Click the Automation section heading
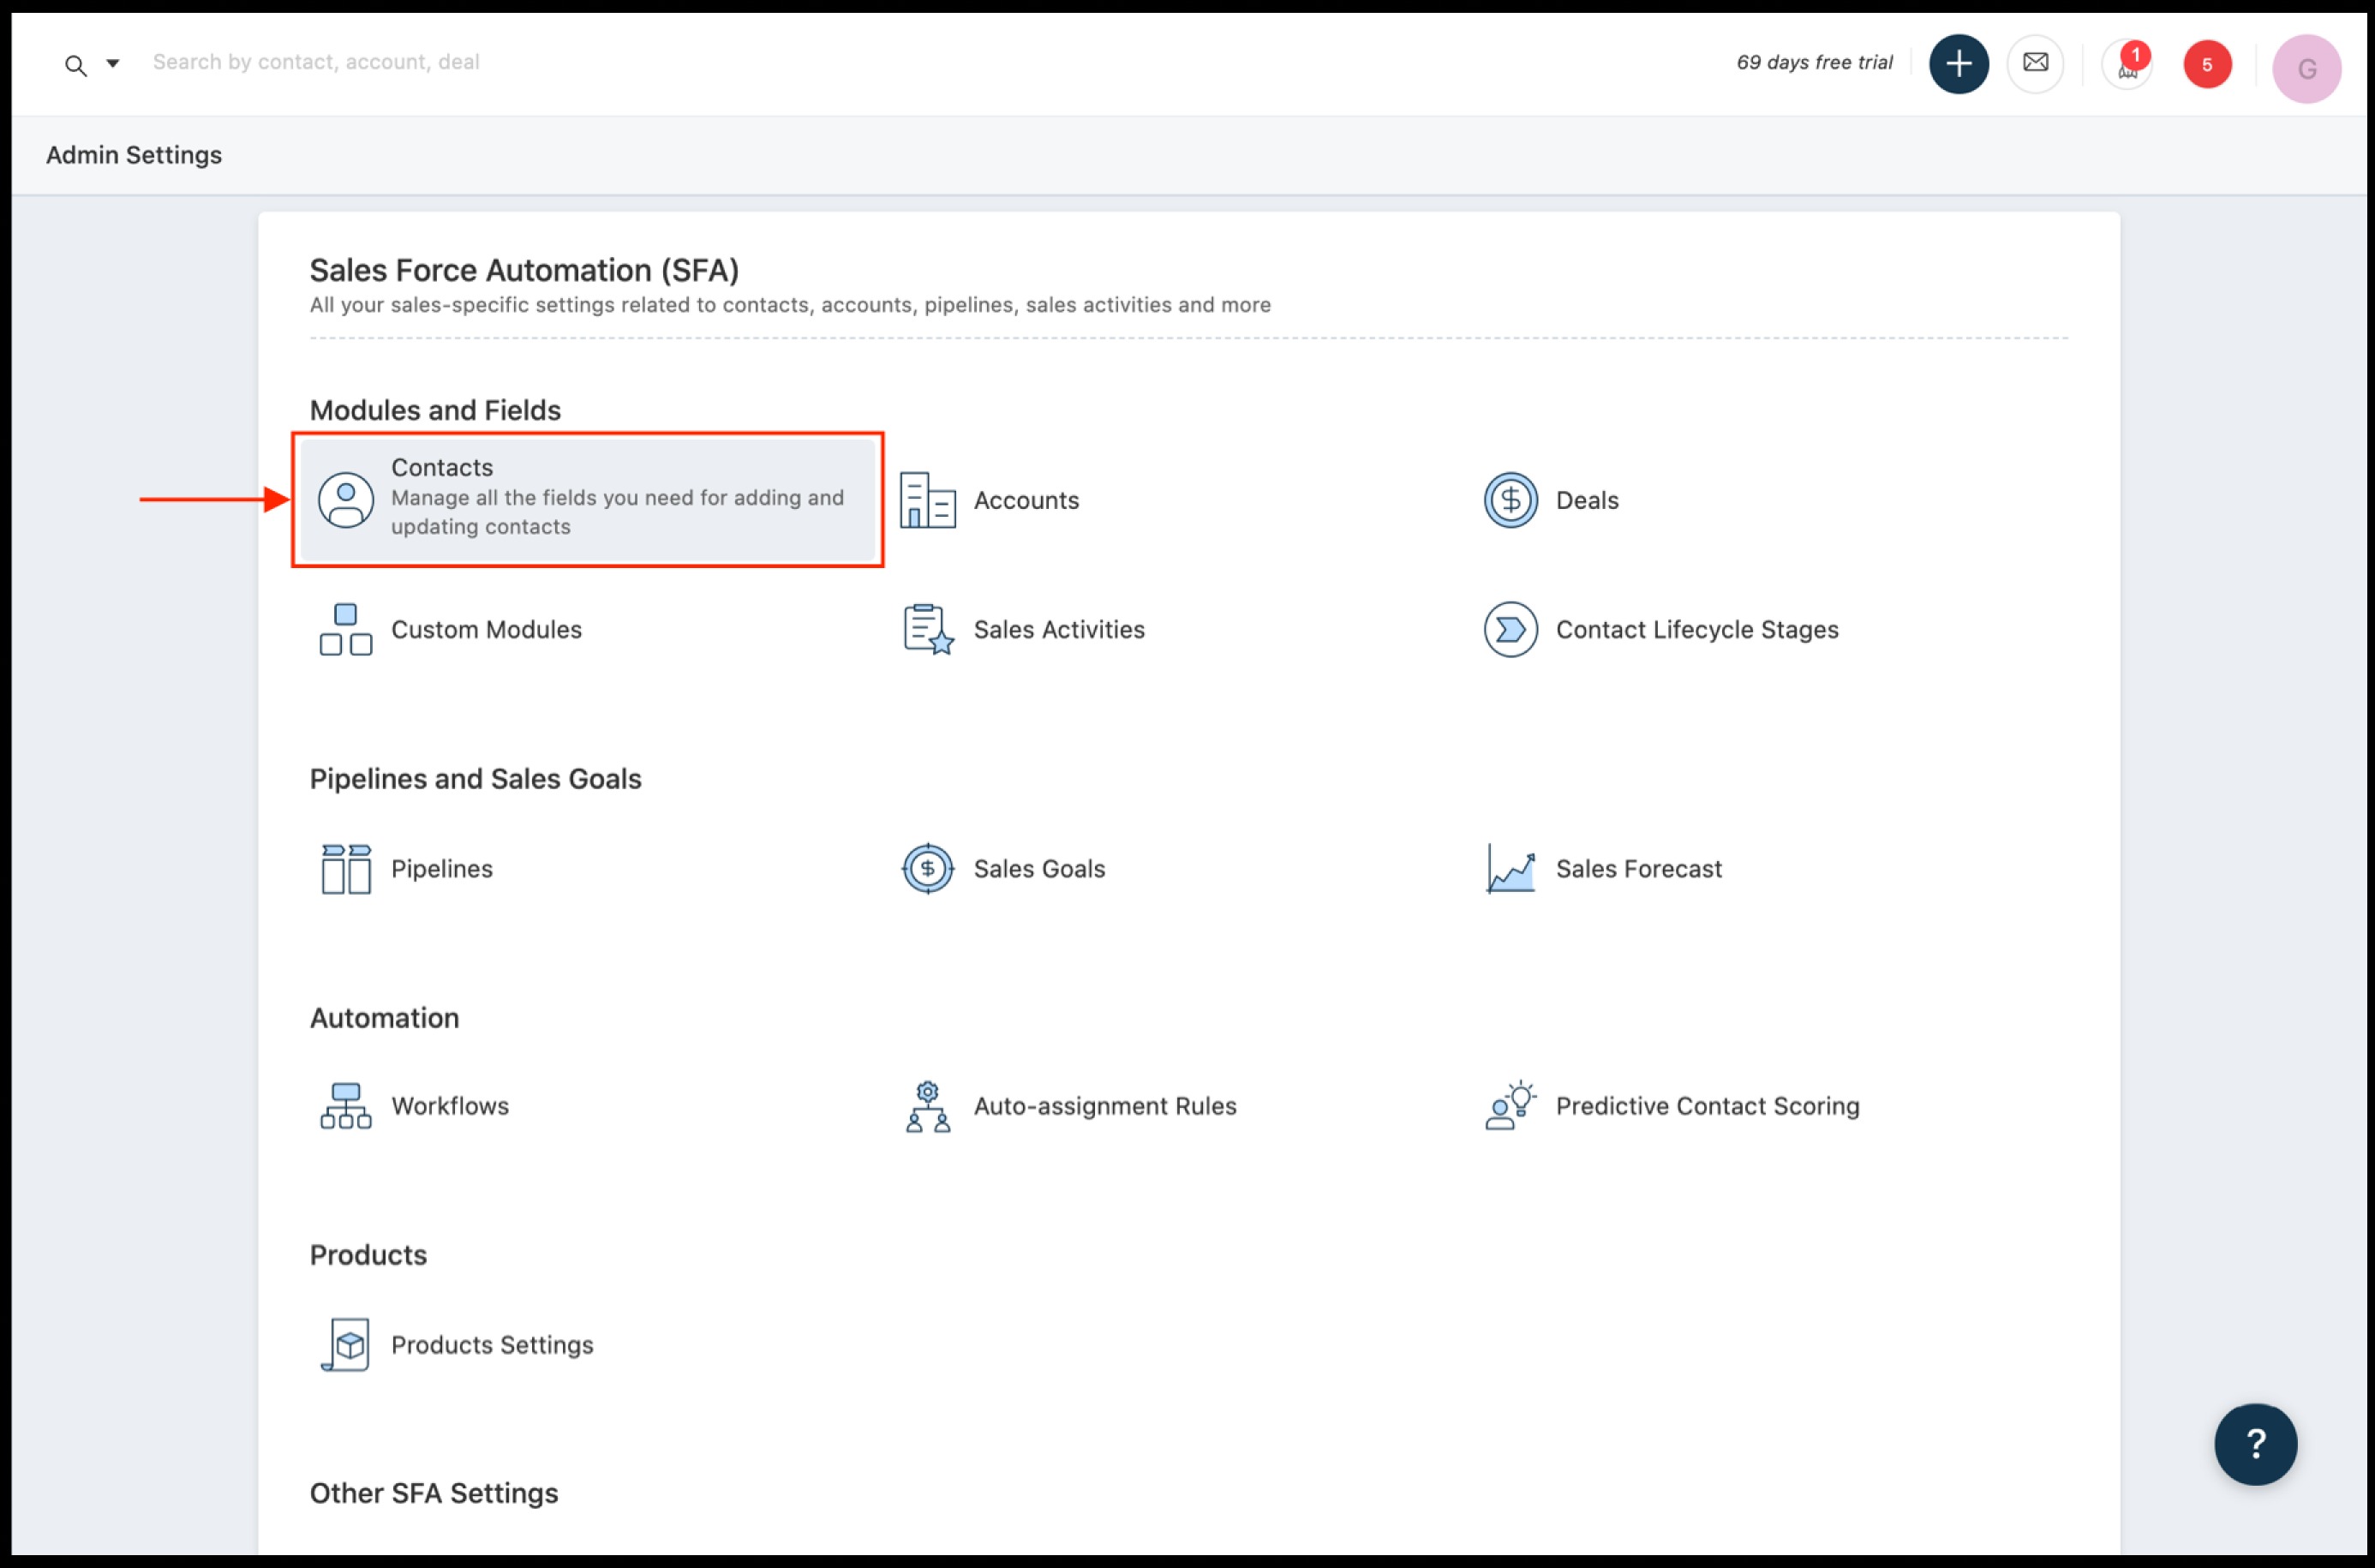2375x1568 pixels. [x=384, y=1018]
